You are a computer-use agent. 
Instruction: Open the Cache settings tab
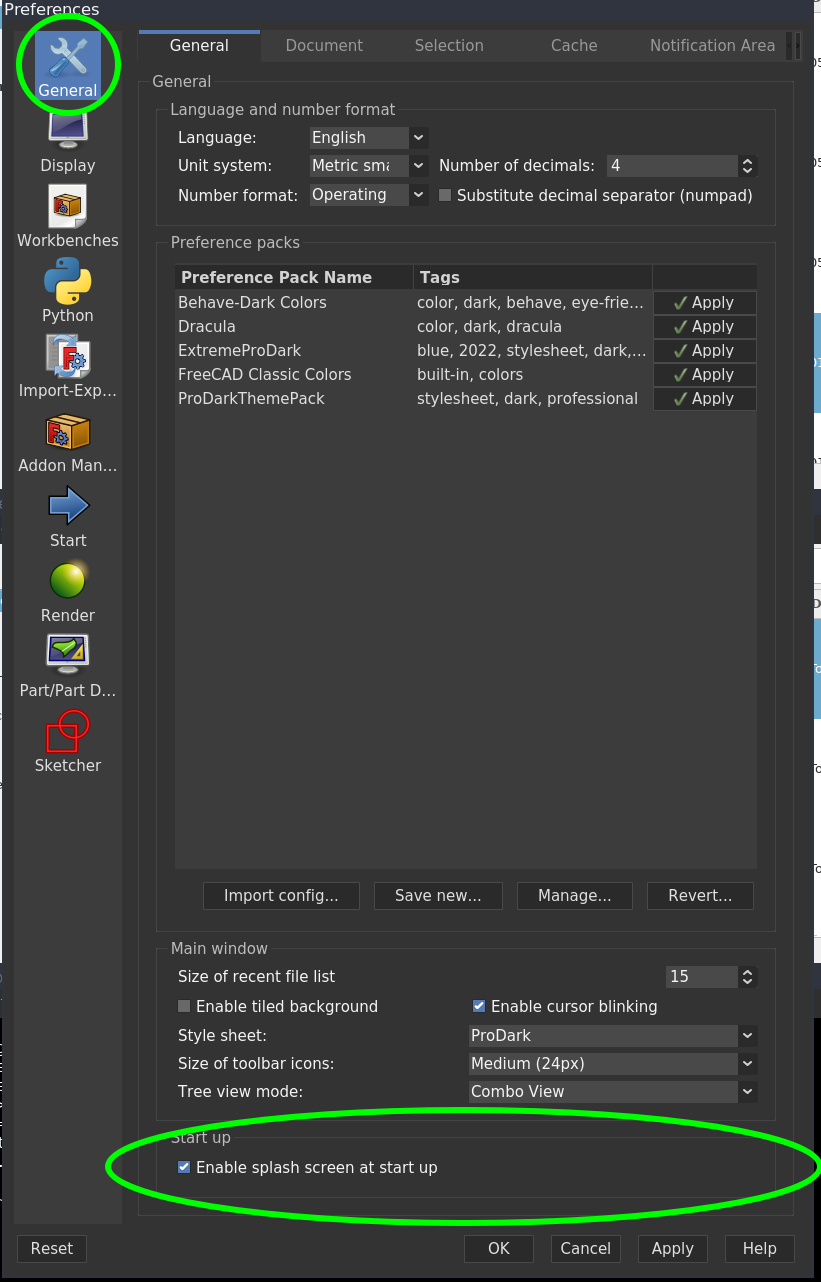(573, 45)
